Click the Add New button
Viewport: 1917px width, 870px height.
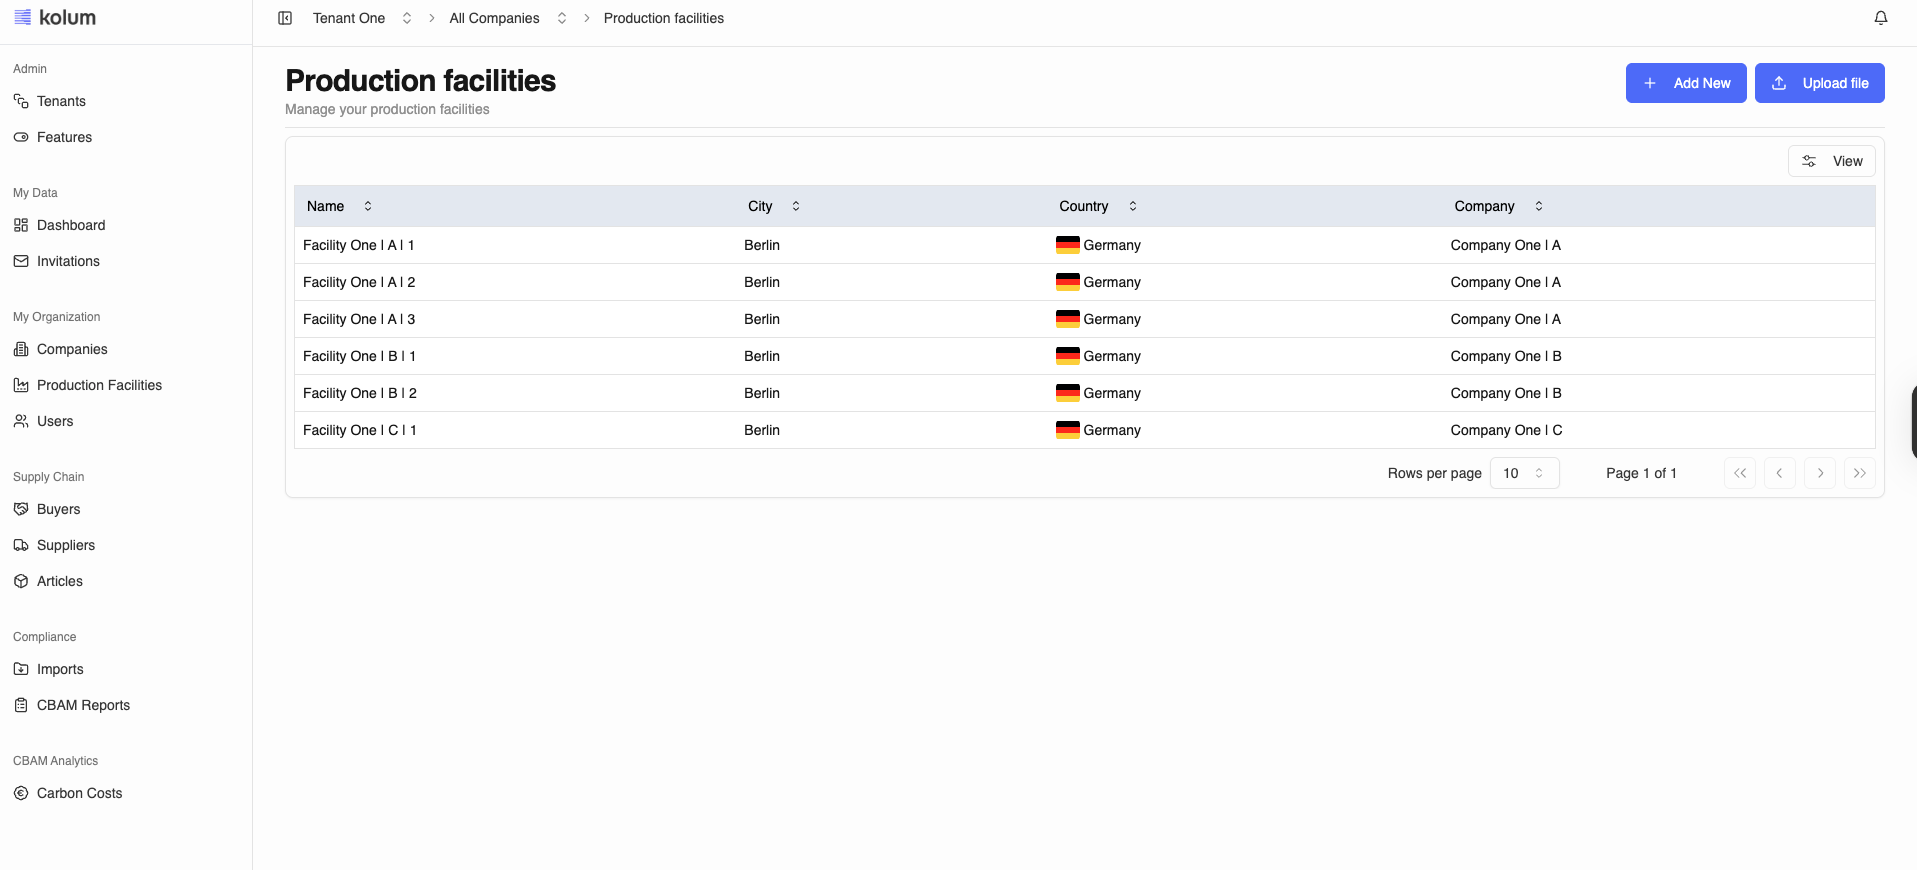tap(1685, 83)
